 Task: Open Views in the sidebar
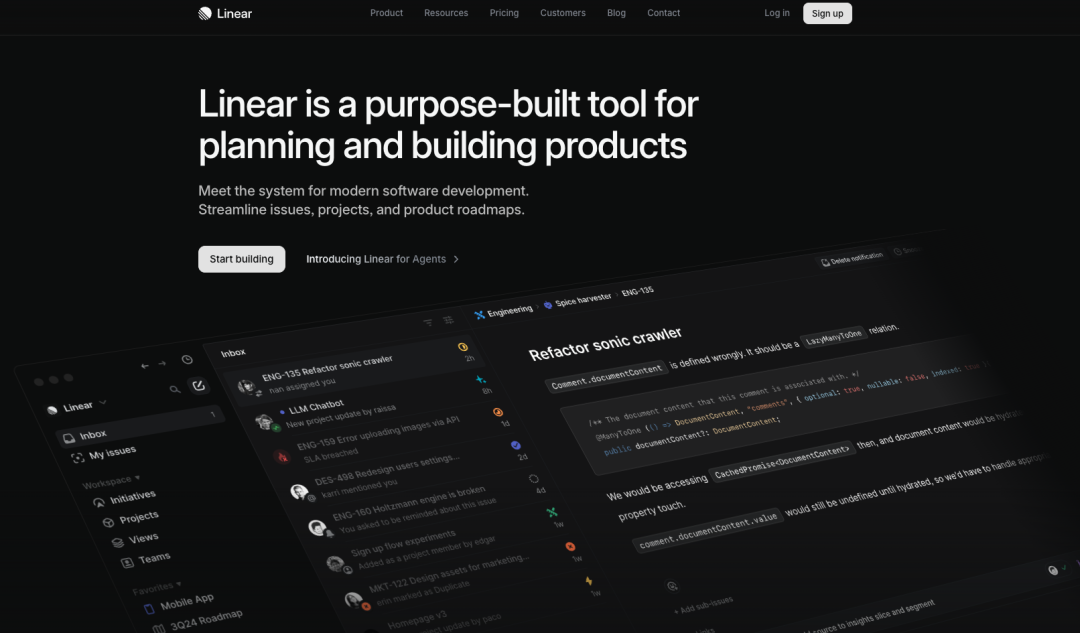136,539
